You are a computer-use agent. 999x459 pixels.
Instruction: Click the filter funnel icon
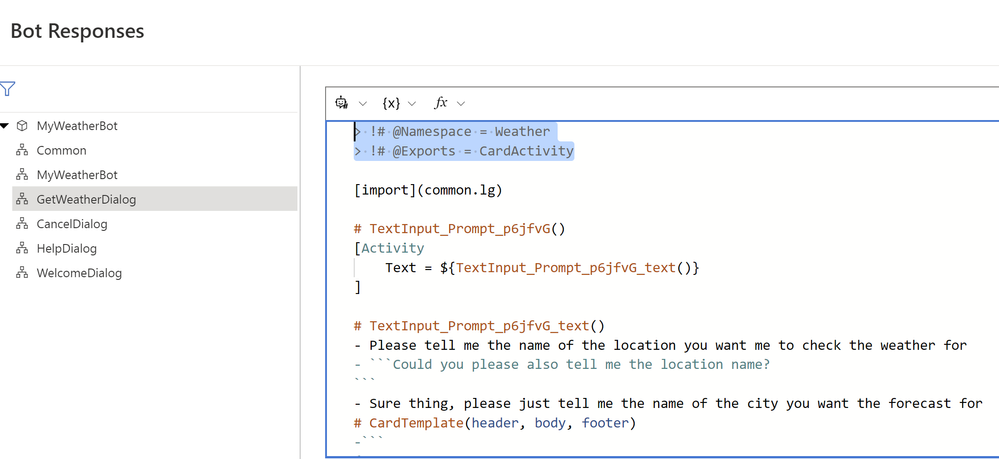(7, 89)
